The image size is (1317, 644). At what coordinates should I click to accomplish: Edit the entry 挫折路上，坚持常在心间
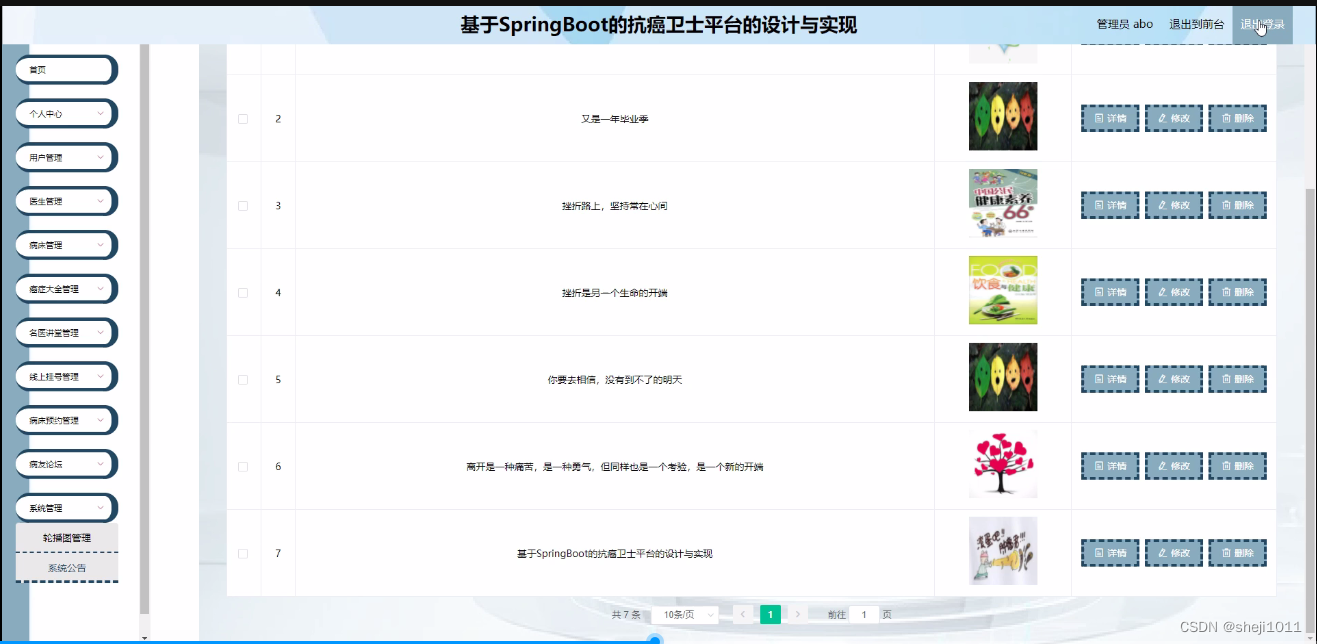[x=1173, y=204]
